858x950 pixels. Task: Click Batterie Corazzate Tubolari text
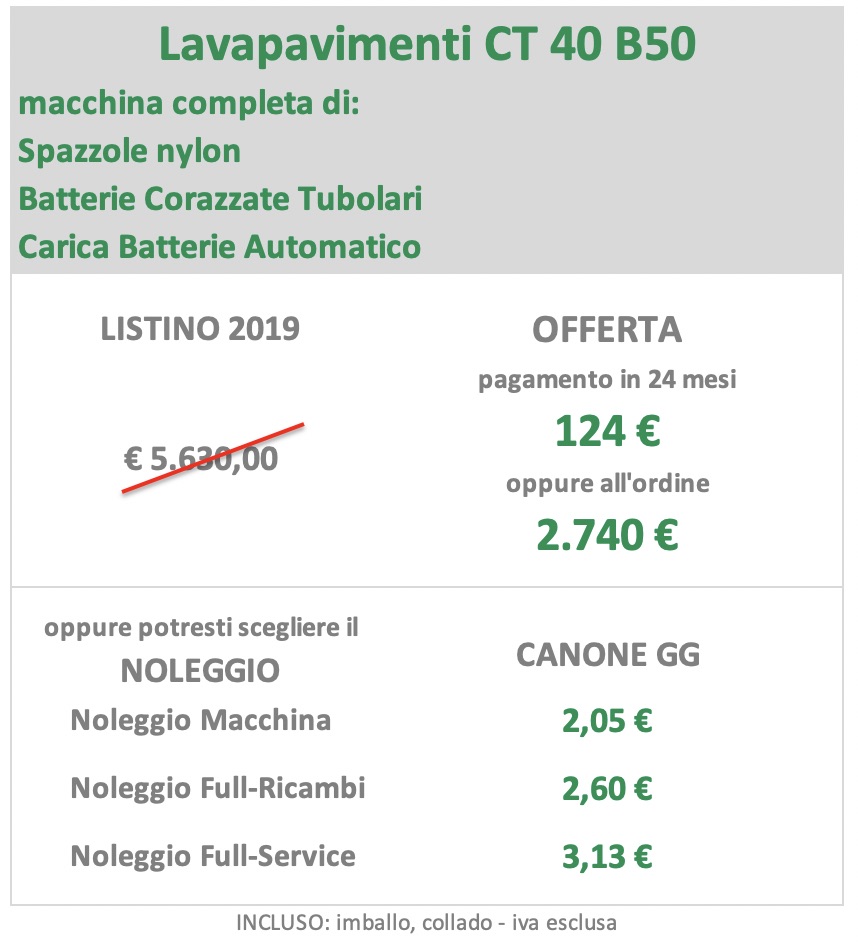(220, 199)
